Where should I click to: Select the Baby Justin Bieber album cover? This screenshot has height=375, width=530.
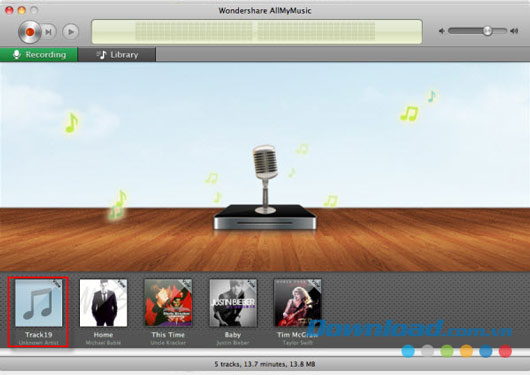click(233, 303)
